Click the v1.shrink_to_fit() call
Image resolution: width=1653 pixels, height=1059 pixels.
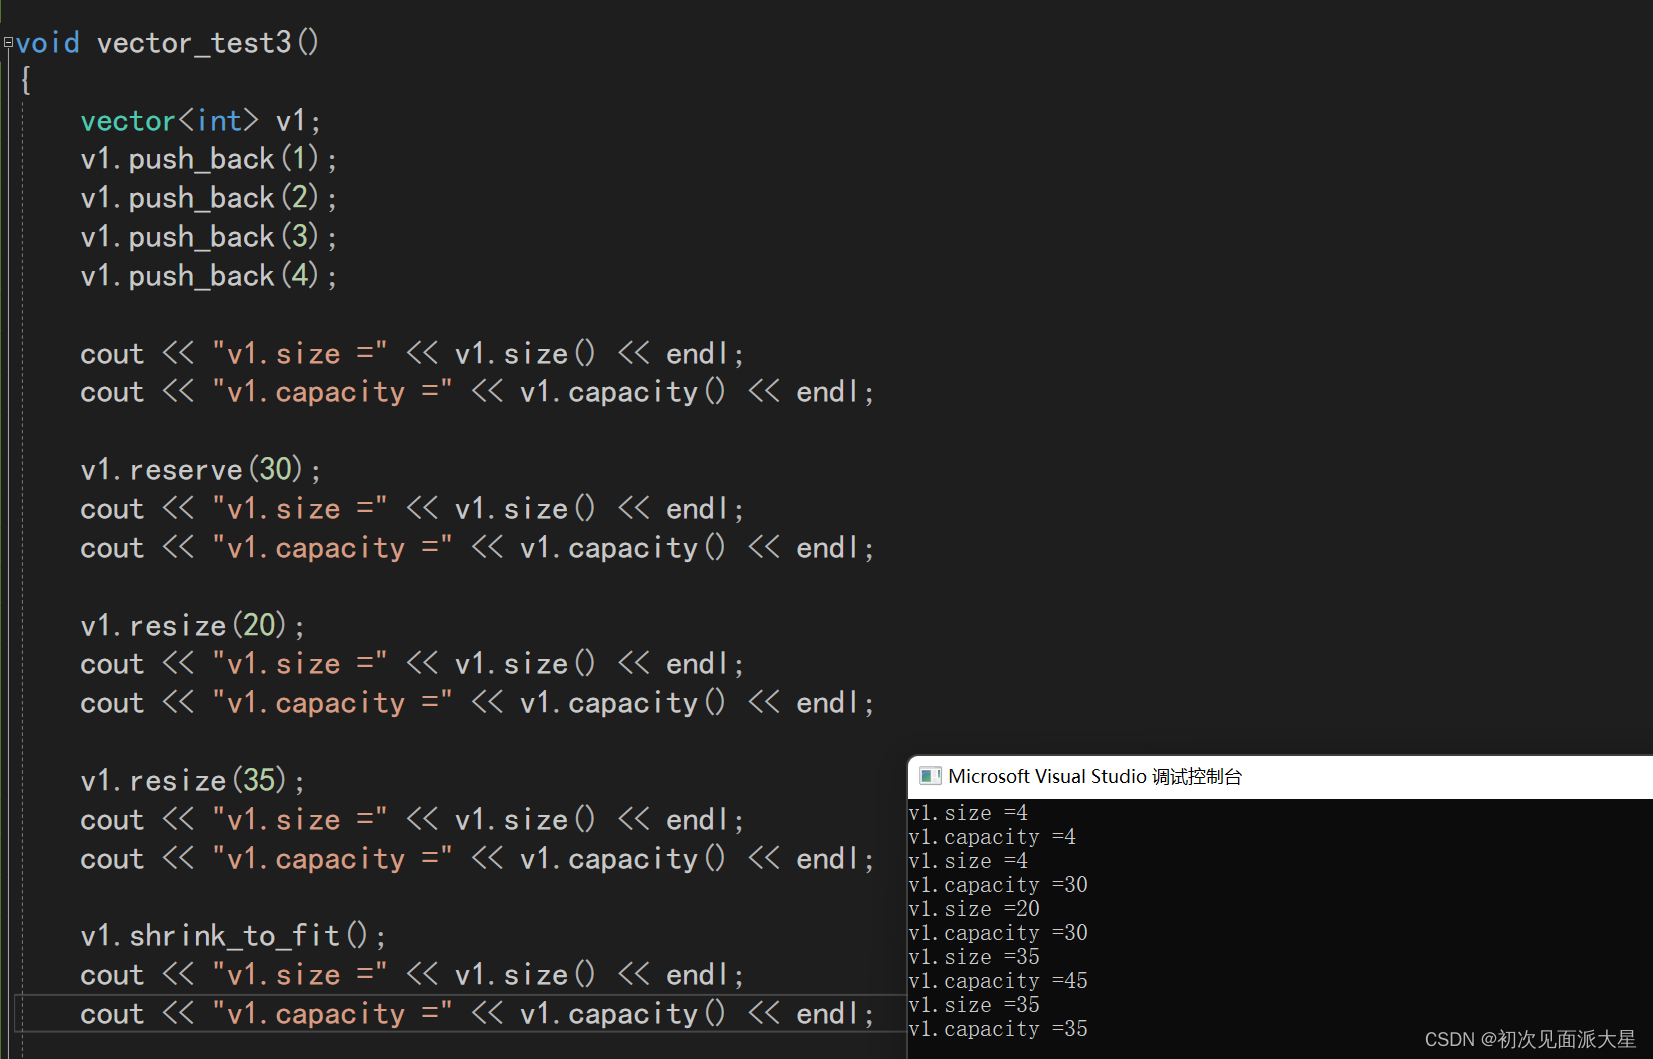[232, 934]
